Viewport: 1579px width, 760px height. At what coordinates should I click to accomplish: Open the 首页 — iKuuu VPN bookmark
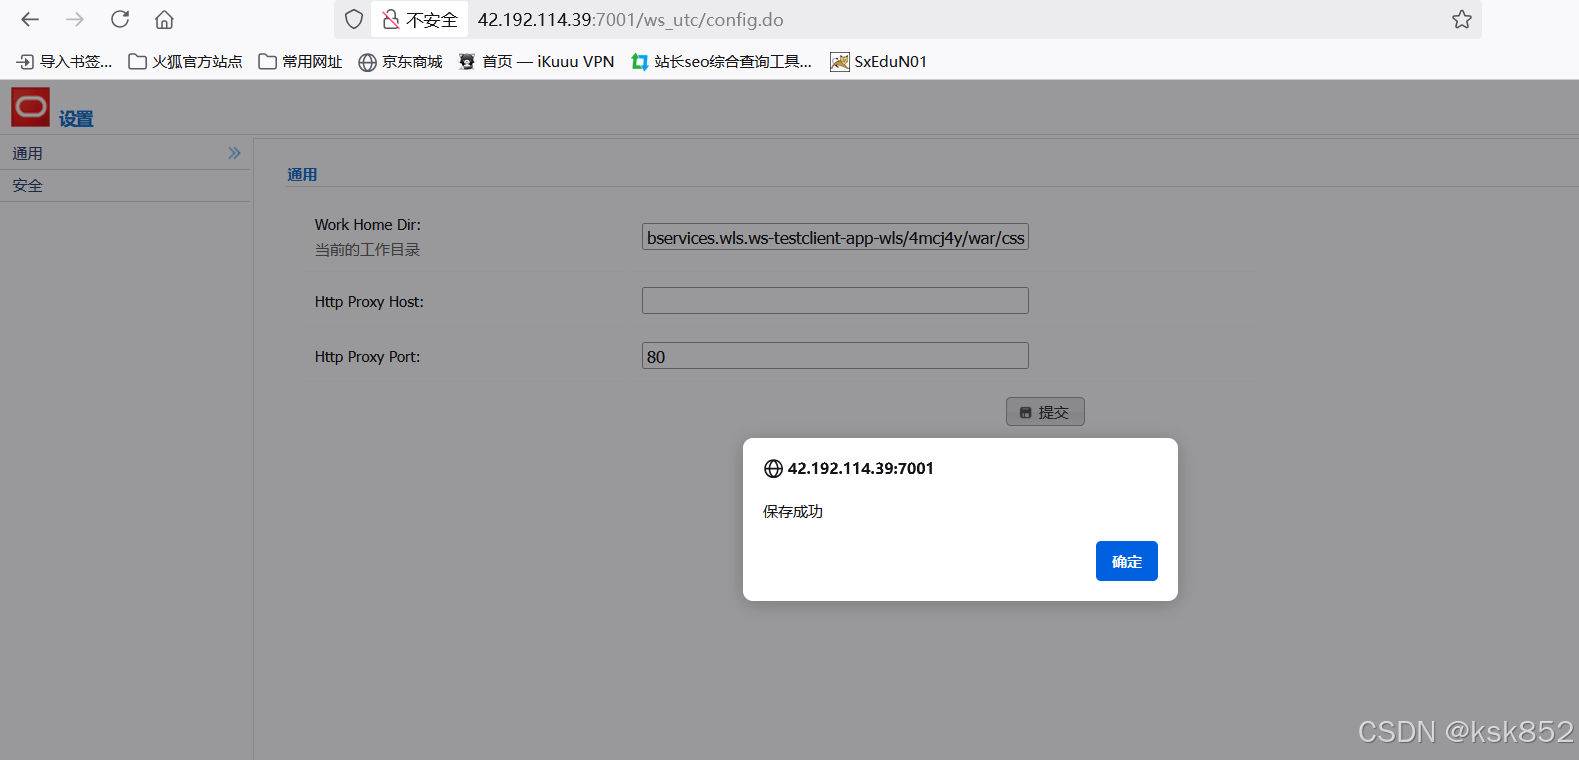tap(536, 62)
